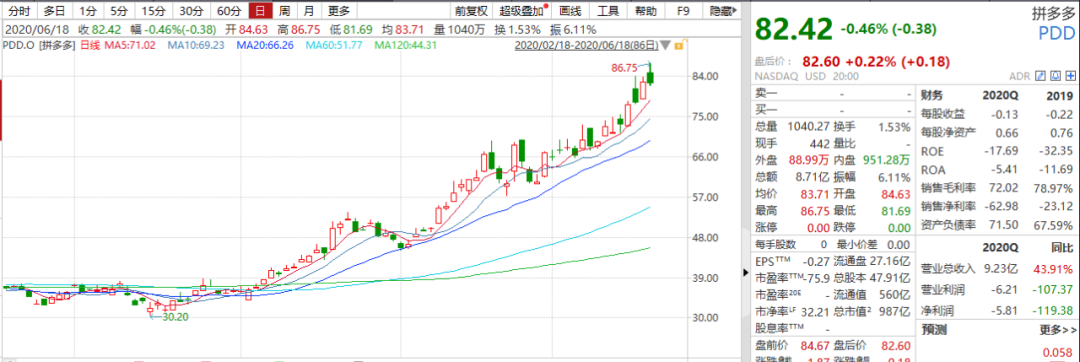Click the 86.75 high price marker
This screenshot has width=1080, height=362.
pos(623,67)
